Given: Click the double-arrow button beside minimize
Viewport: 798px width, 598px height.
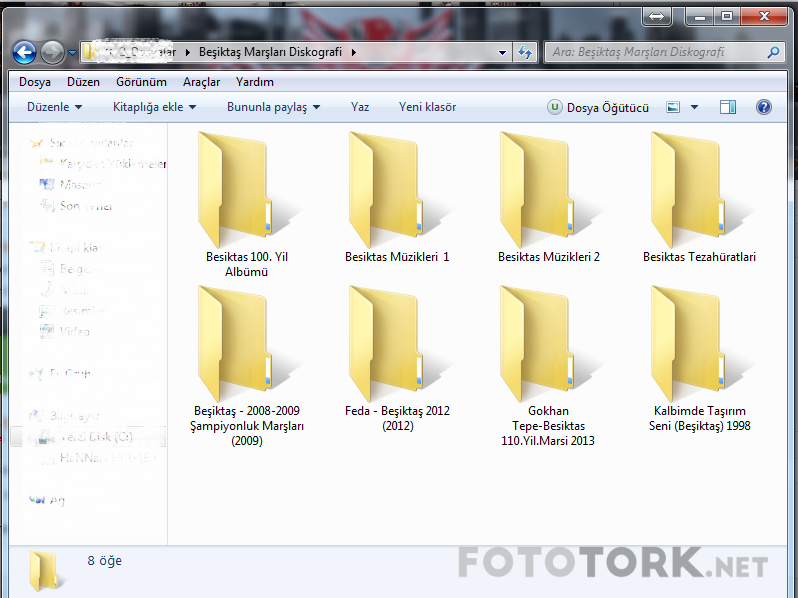Looking at the screenshot, I should click(x=657, y=16).
